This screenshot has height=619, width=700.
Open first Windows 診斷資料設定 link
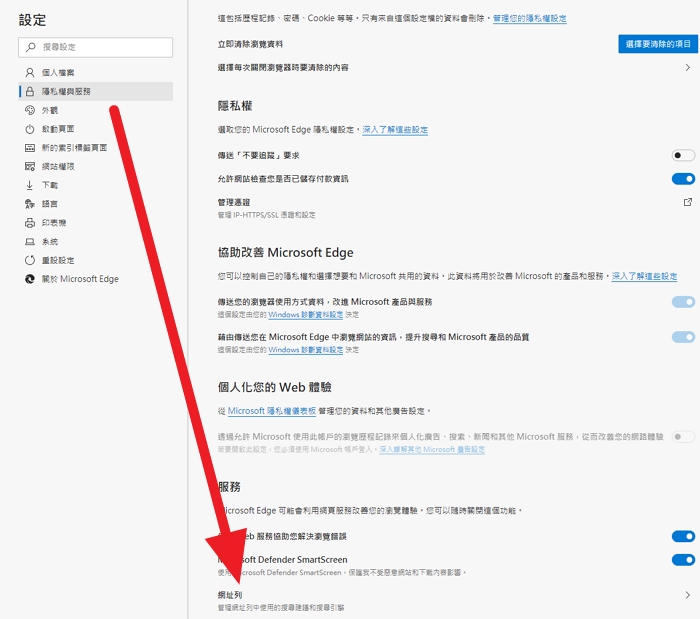[x=306, y=315]
